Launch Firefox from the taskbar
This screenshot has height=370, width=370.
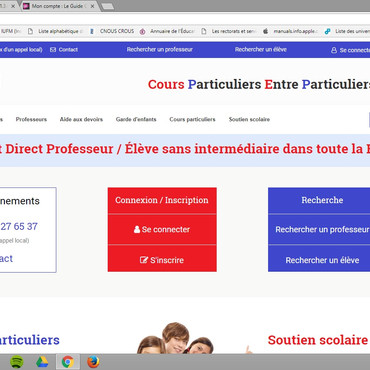click(x=93, y=362)
